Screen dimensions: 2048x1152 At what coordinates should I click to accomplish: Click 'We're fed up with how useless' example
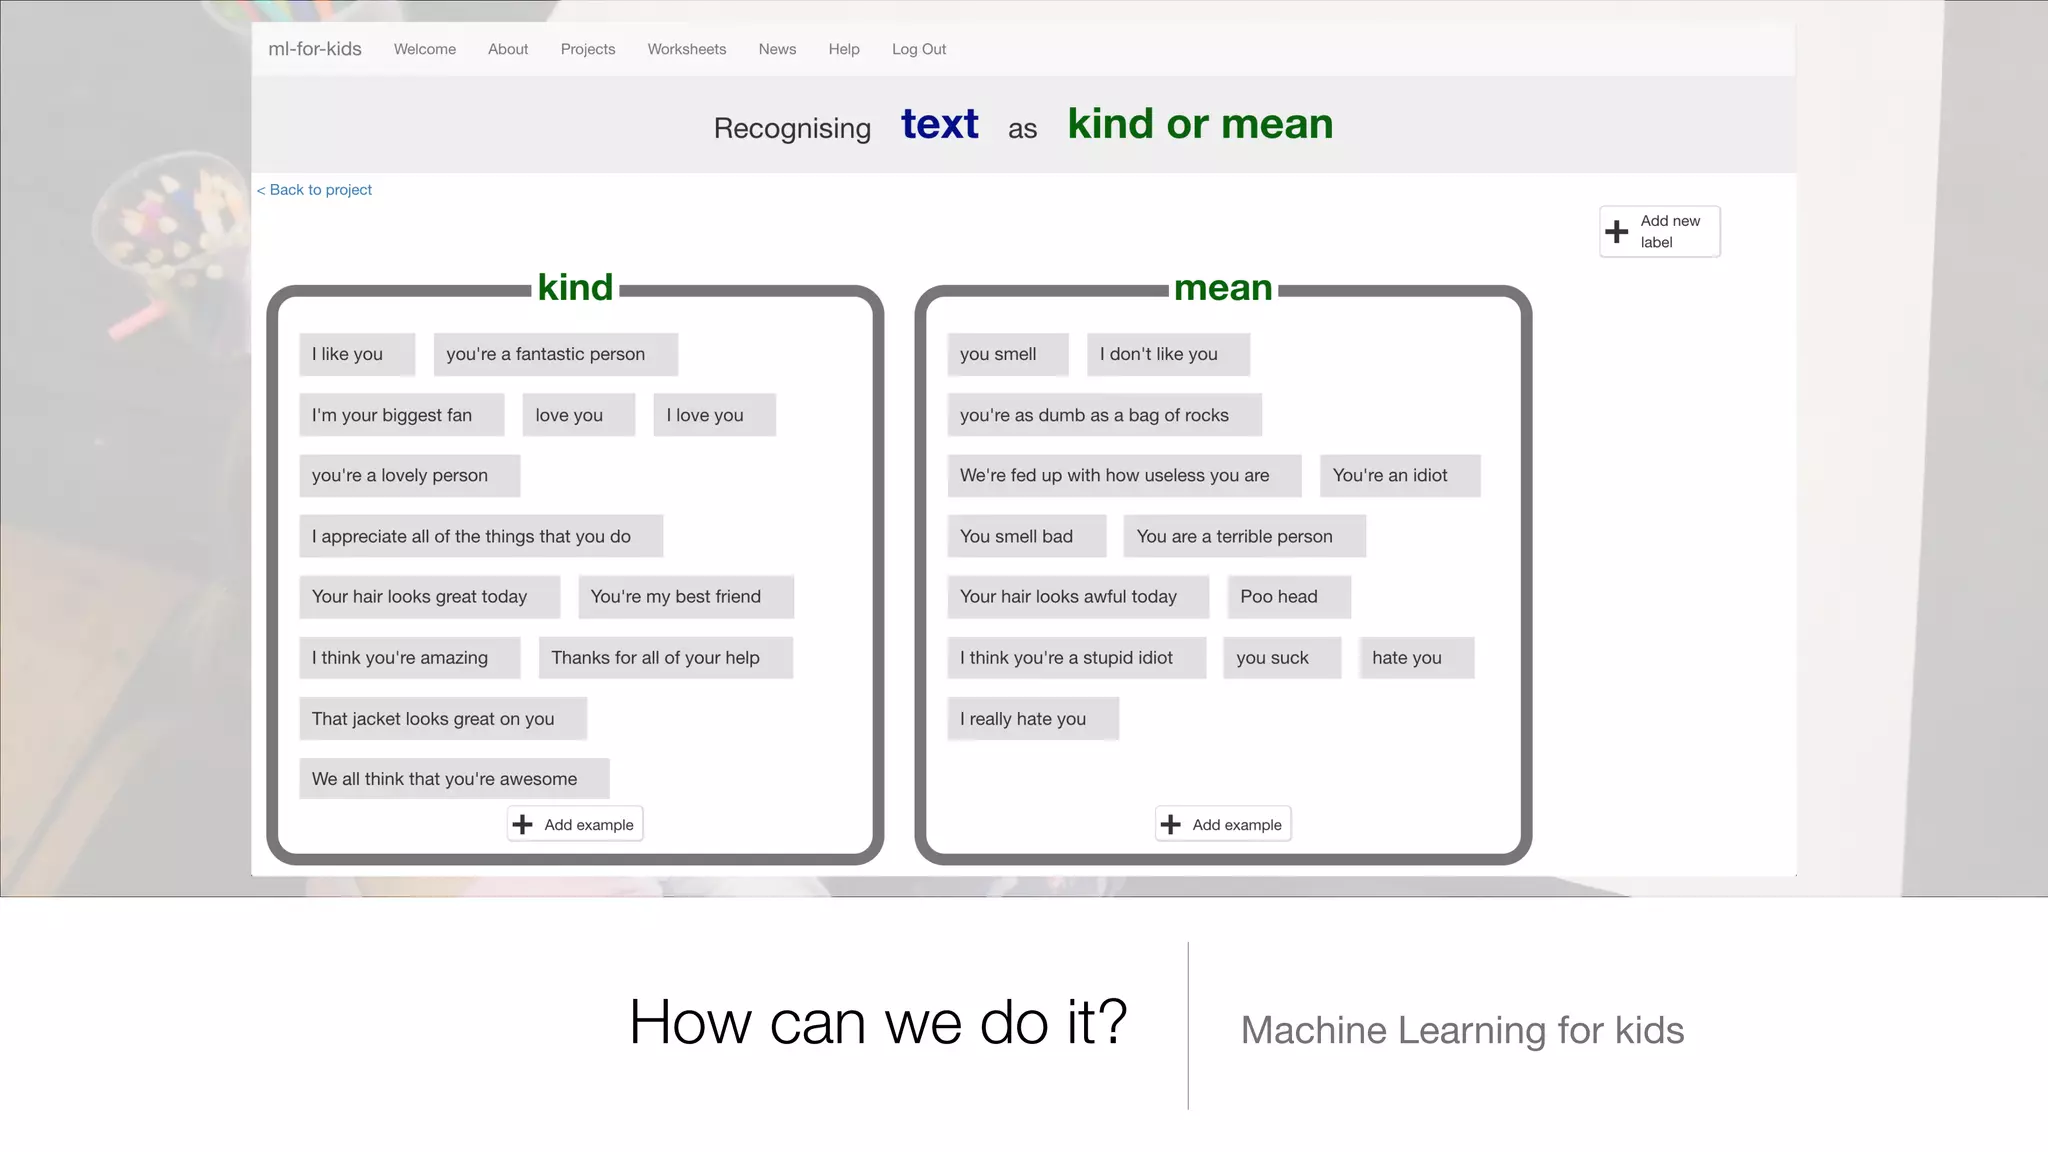tap(1124, 476)
